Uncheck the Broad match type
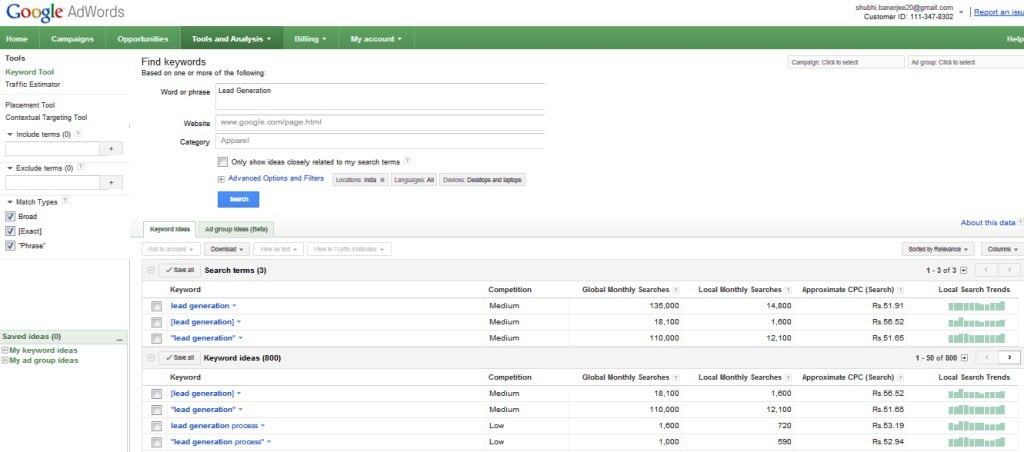 click(x=10, y=216)
